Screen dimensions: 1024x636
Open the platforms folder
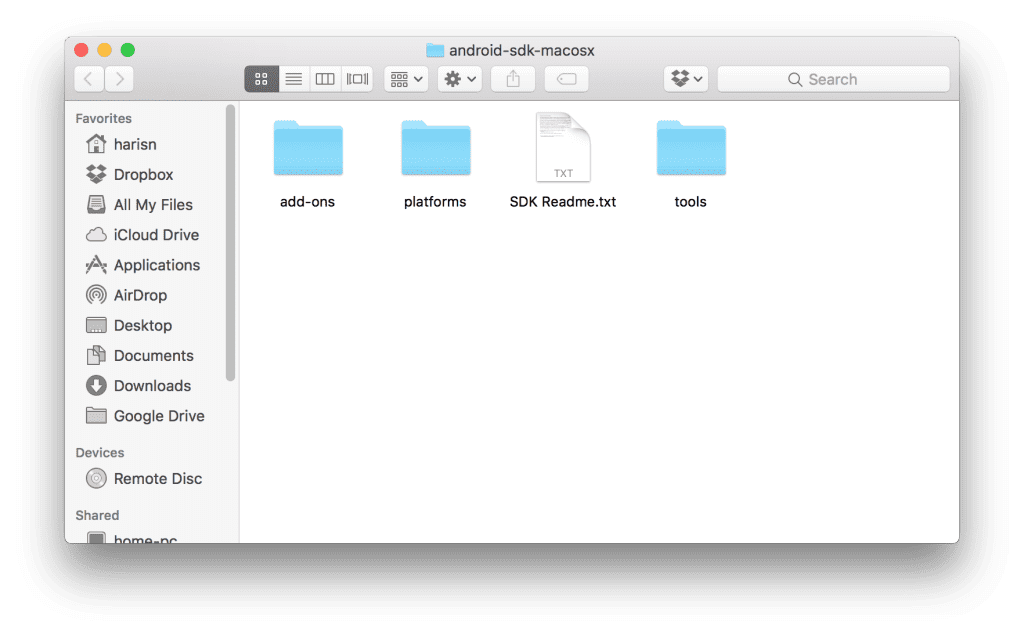tap(435, 148)
